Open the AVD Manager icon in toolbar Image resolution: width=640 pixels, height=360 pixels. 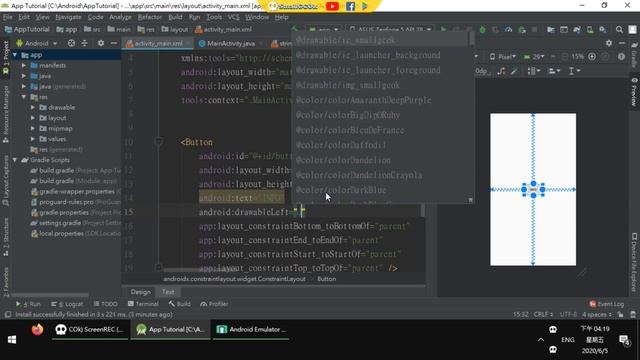(x=590, y=29)
